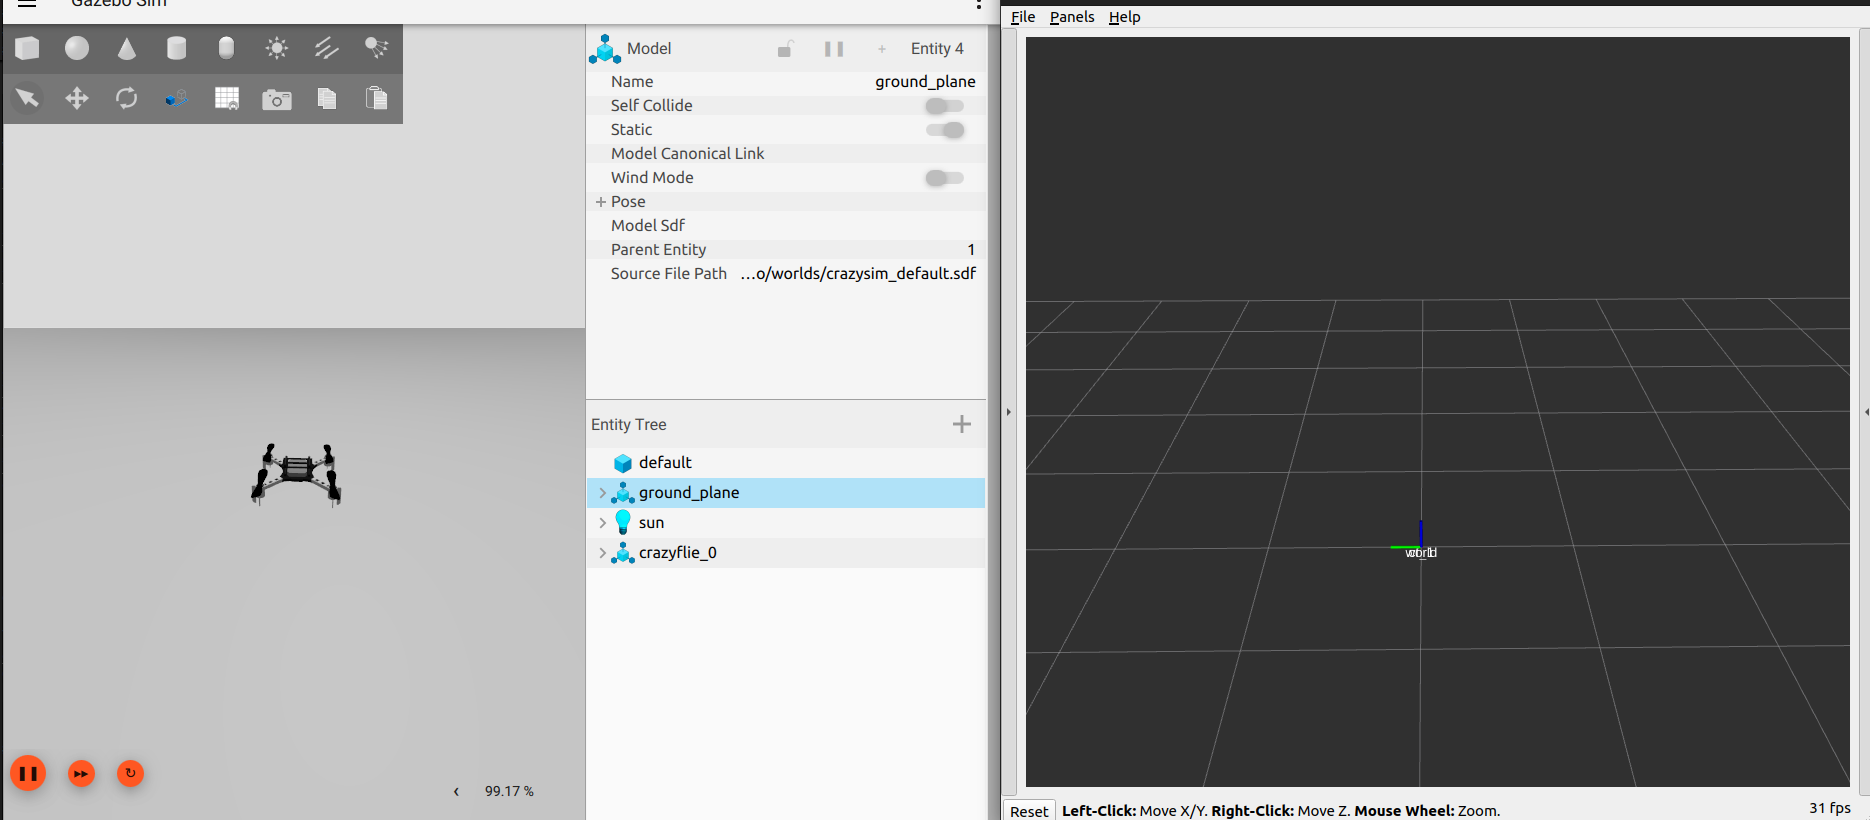Activate the rotate mode tool

coord(127,98)
